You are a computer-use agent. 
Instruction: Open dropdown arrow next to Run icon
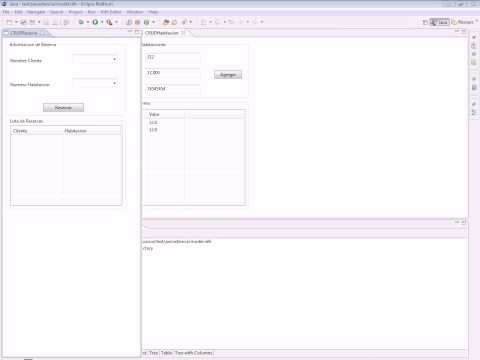[x=102, y=22]
